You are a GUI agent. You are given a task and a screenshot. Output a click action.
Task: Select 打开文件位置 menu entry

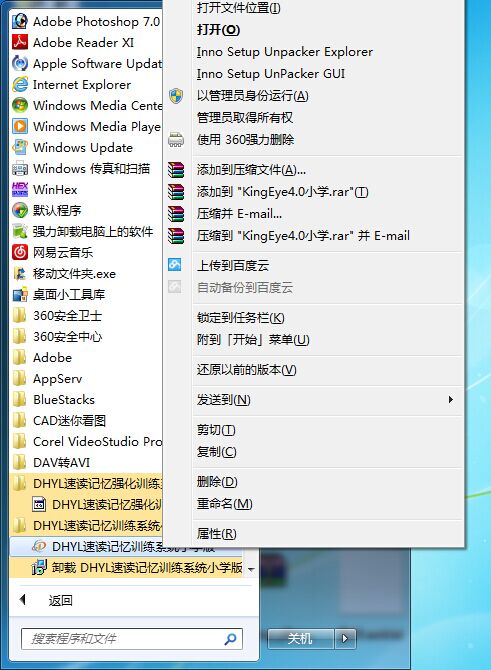tap(238, 8)
